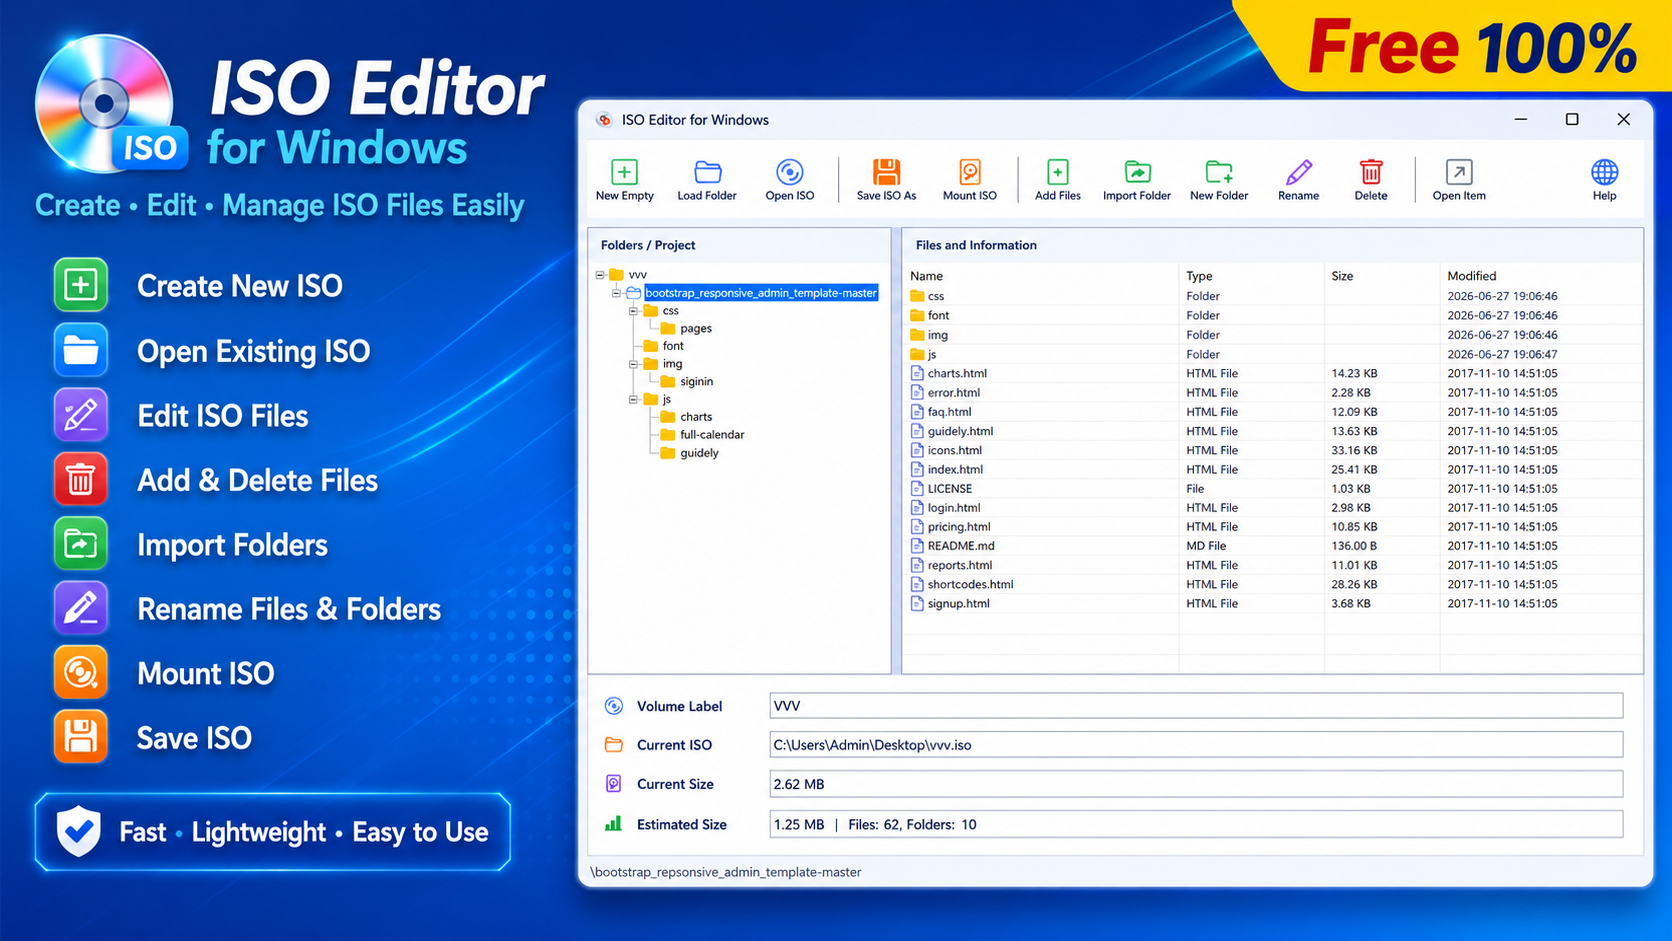The width and height of the screenshot is (1672, 941).
Task: Select the js folder row in file list
Action: 1272,354
